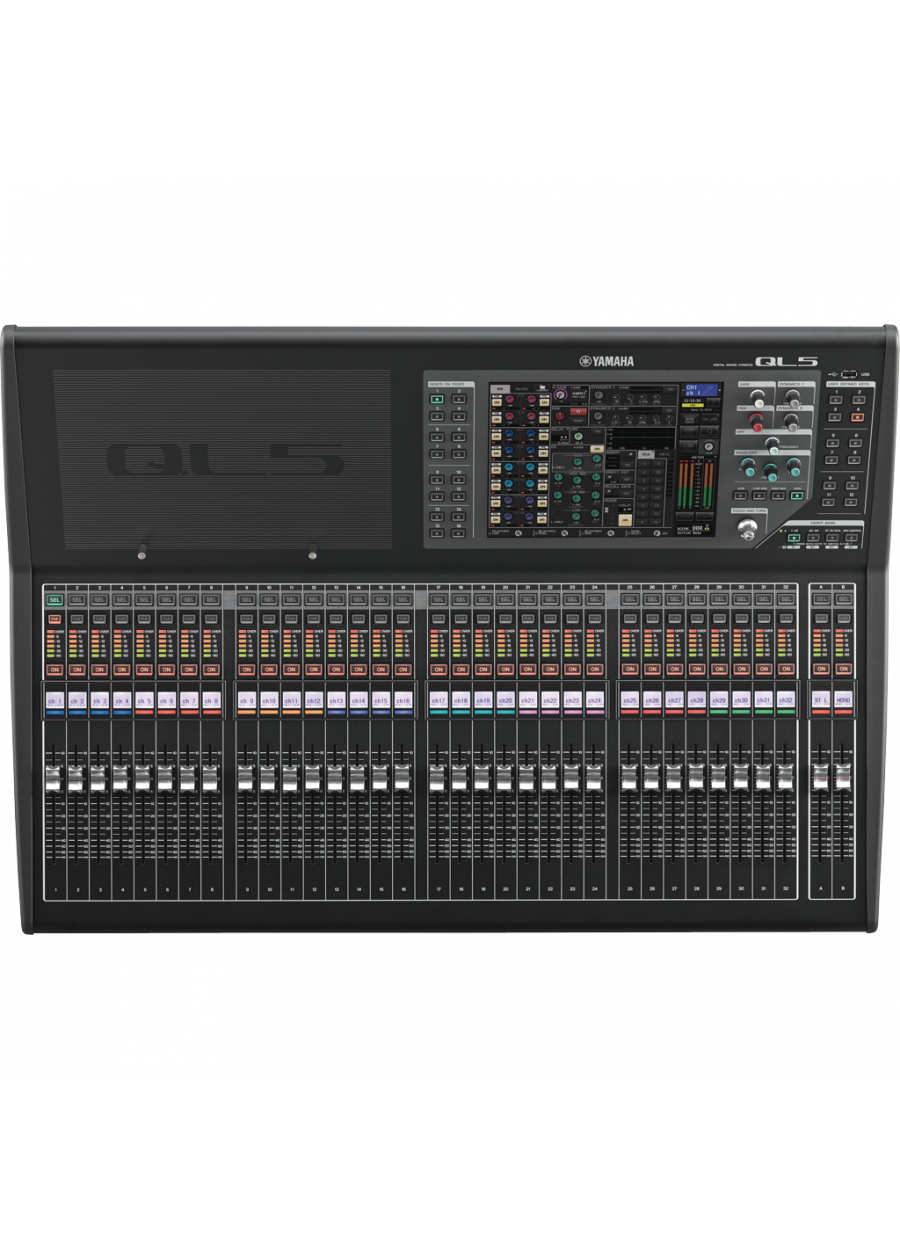Tap the ch28 channel name display

click(697, 701)
